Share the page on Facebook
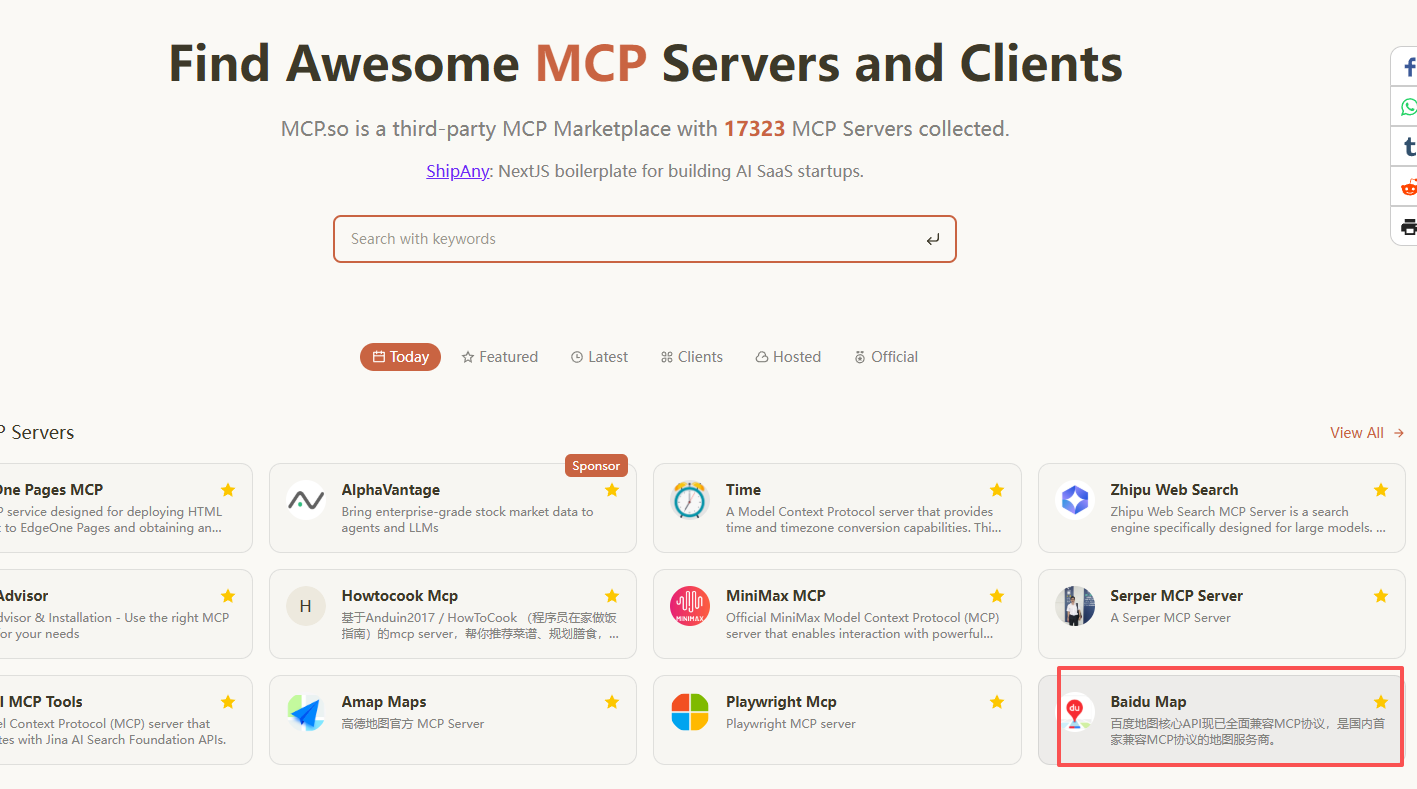This screenshot has height=789, width=1417. (1406, 67)
